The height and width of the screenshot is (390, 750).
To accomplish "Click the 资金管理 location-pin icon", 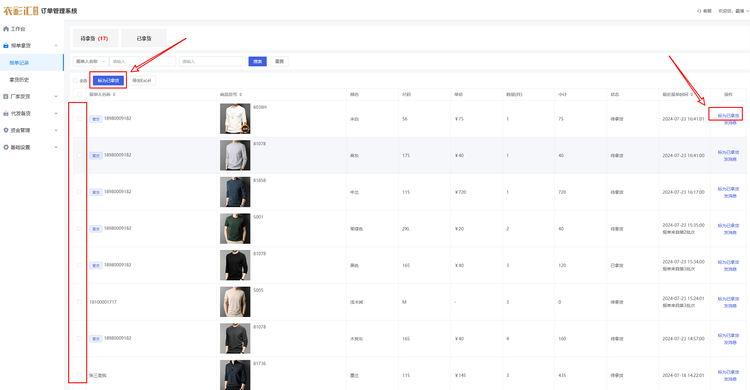I will [6, 130].
